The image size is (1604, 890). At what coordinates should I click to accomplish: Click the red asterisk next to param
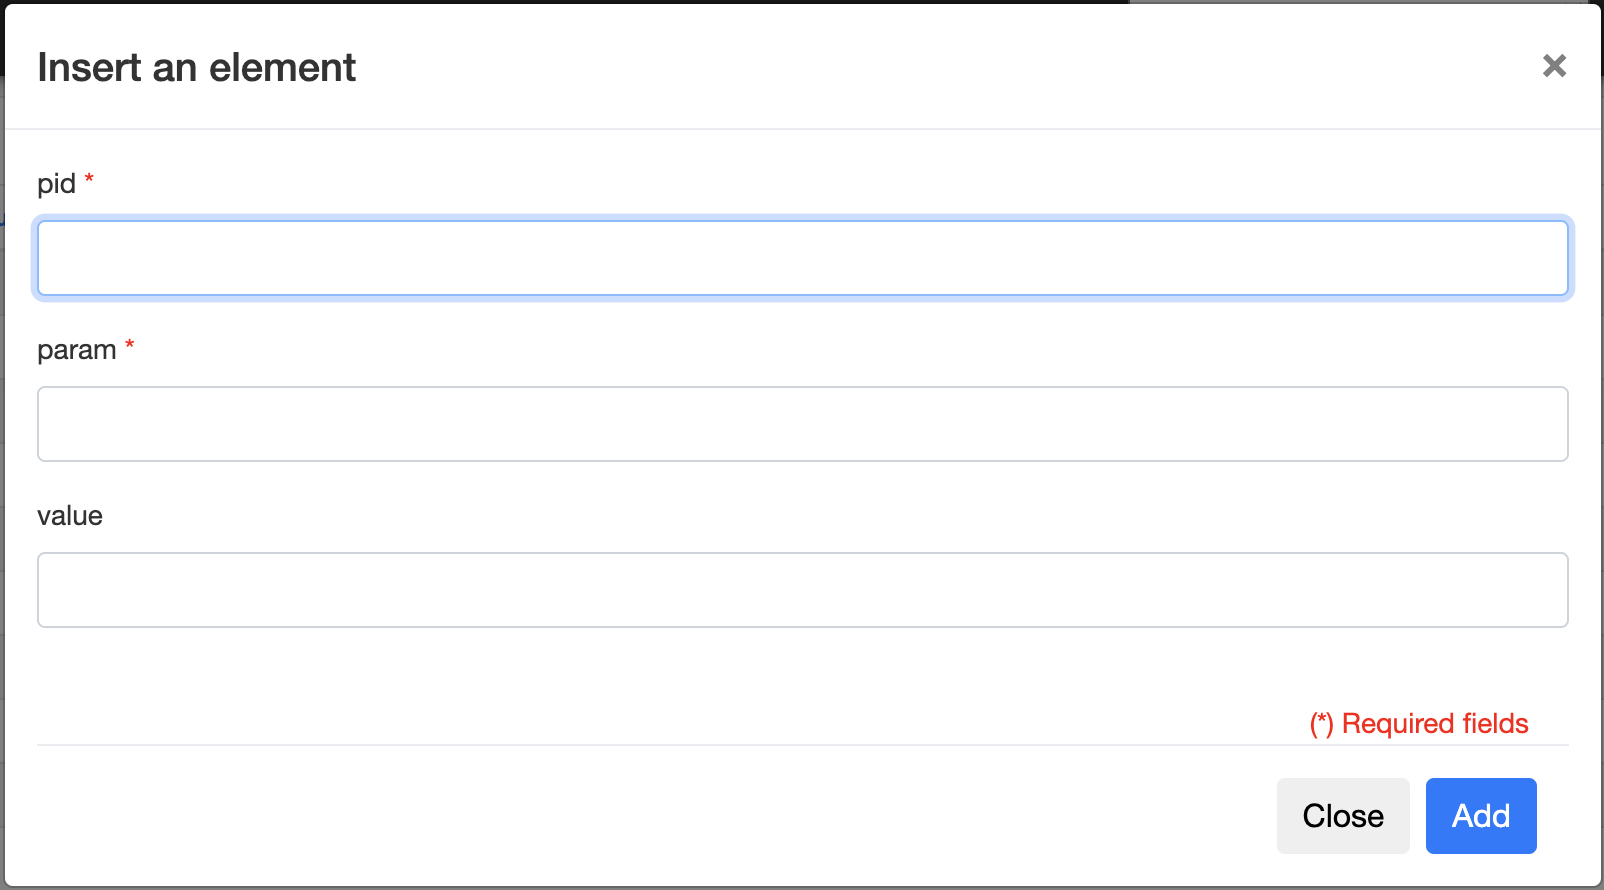[x=130, y=345]
